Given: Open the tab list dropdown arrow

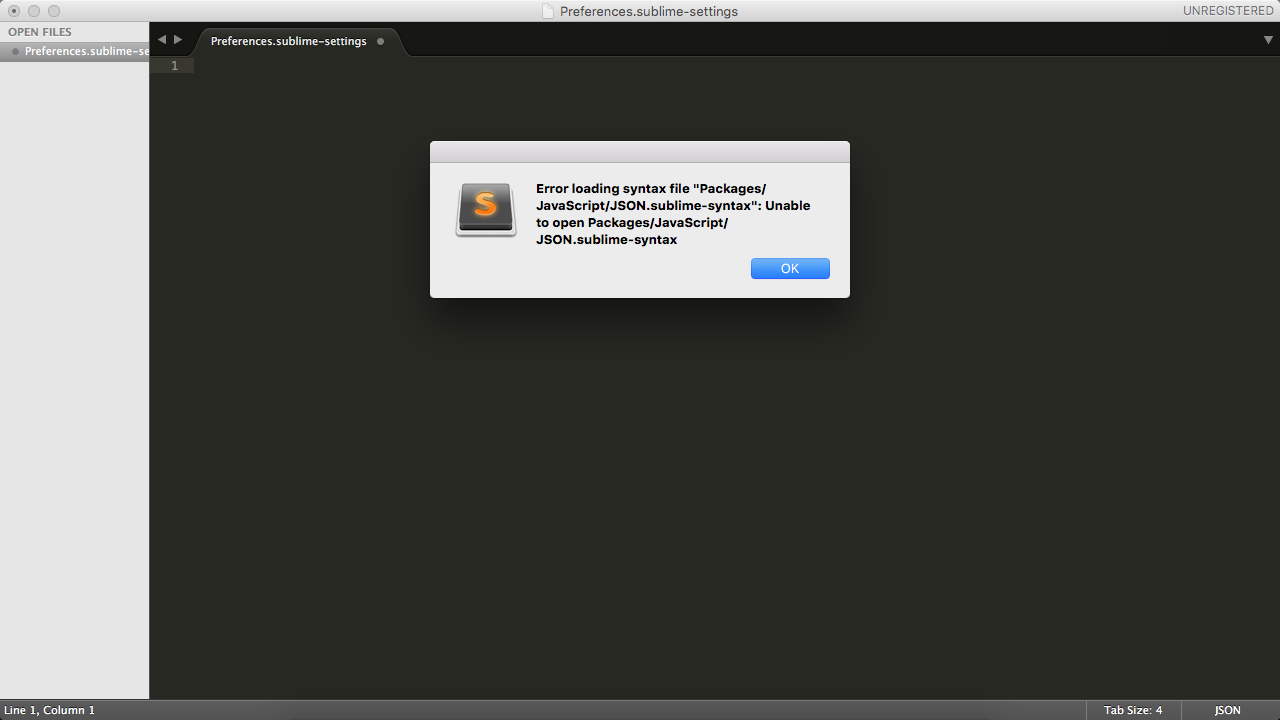Looking at the screenshot, I should (x=1268, y=40).
